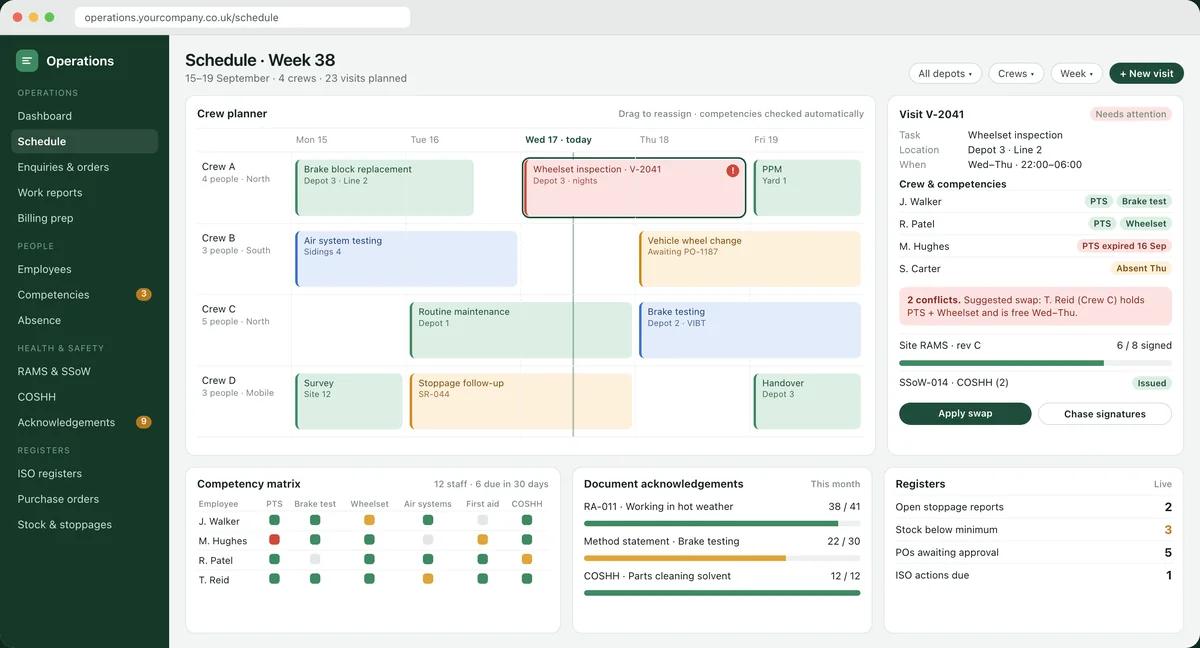The height and width of the screenshot is (648, 1200).
Task: Click J. Walker's green PTS square
Action: click(x=274, y=520)
